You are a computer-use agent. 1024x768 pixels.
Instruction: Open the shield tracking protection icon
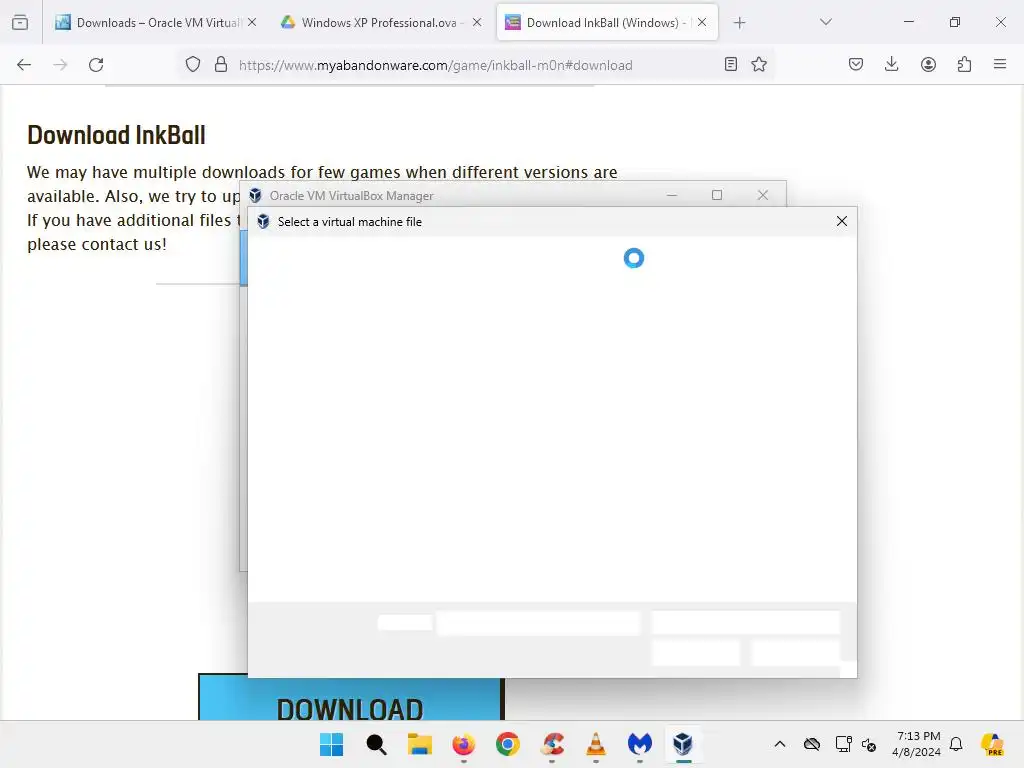click(193, 65)
